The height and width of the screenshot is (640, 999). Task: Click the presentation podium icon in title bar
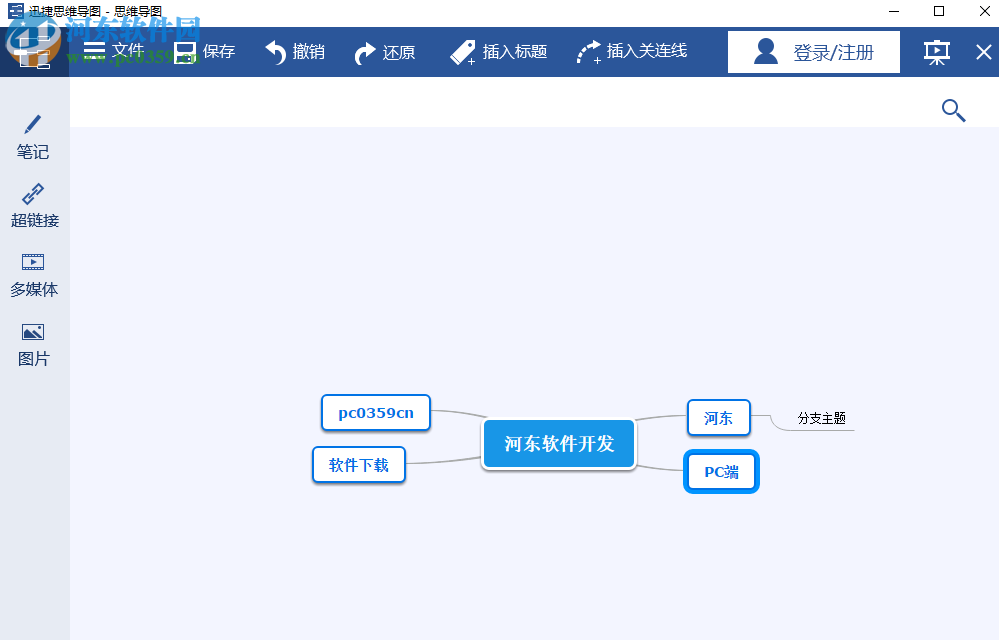(x=935, y=51)
